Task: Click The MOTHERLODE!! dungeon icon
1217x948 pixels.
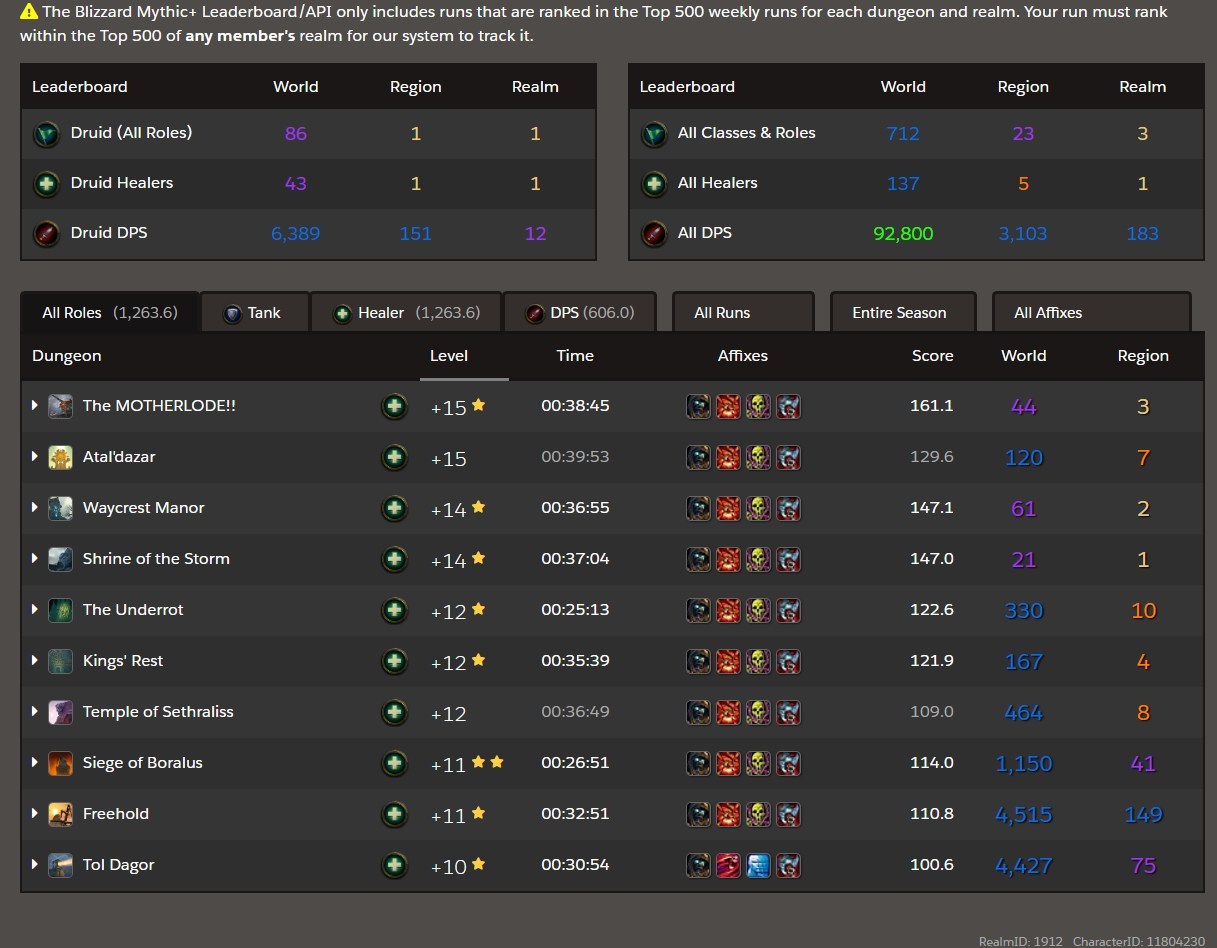Action: [60, 406]
